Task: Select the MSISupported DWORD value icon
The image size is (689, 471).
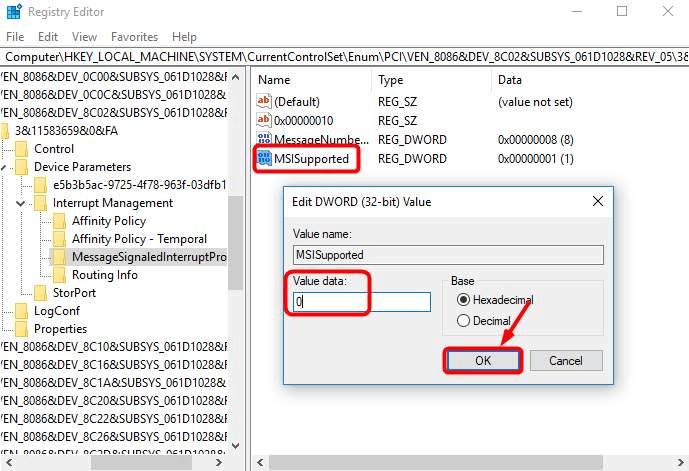Action: (x=264, y=158)
